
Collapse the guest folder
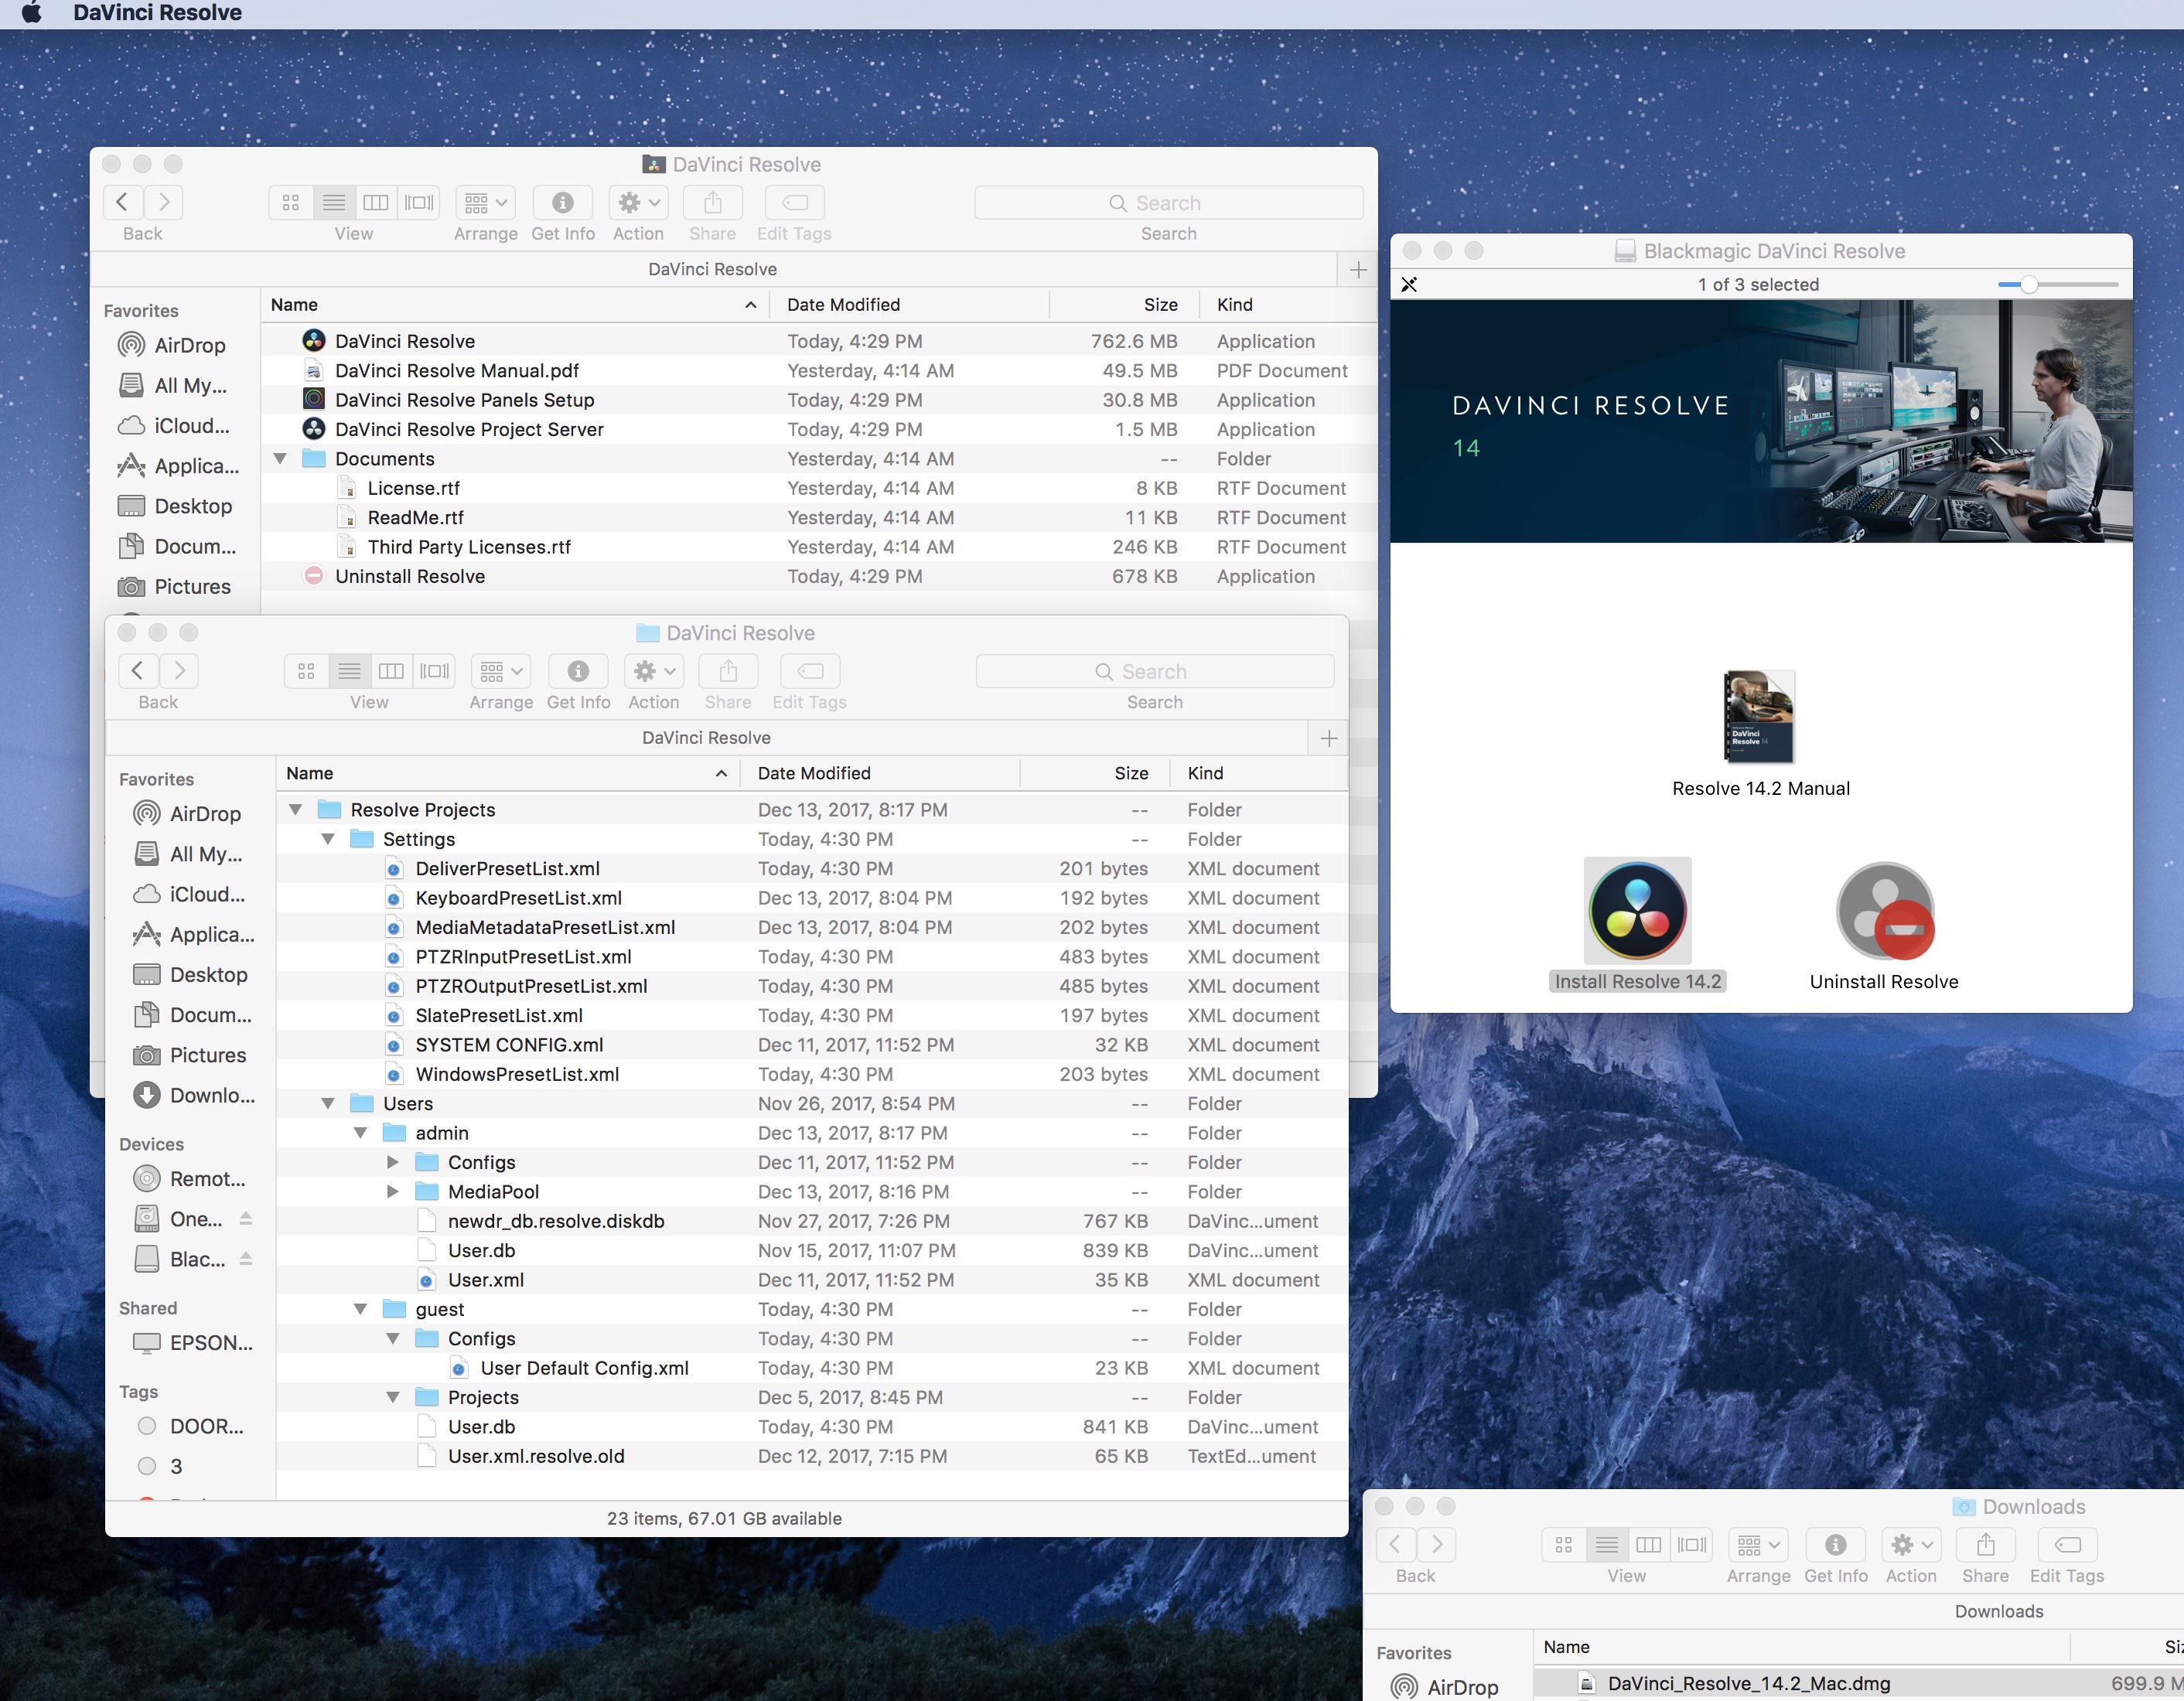coord(361,1309)
